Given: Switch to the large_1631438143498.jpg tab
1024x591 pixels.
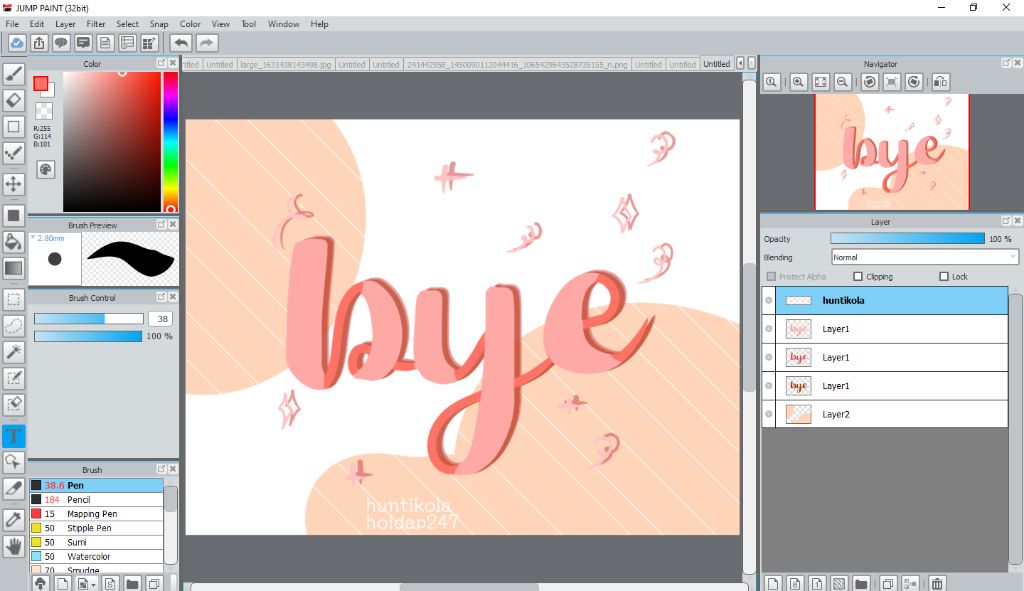Looking at the screenshot, I should 285,64.
